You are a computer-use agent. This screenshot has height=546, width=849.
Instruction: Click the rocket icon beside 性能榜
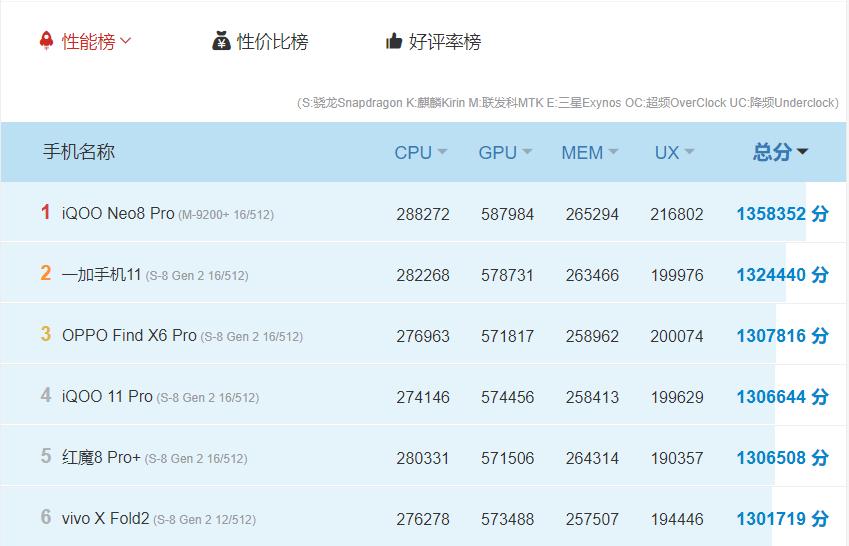pos(47,41)
